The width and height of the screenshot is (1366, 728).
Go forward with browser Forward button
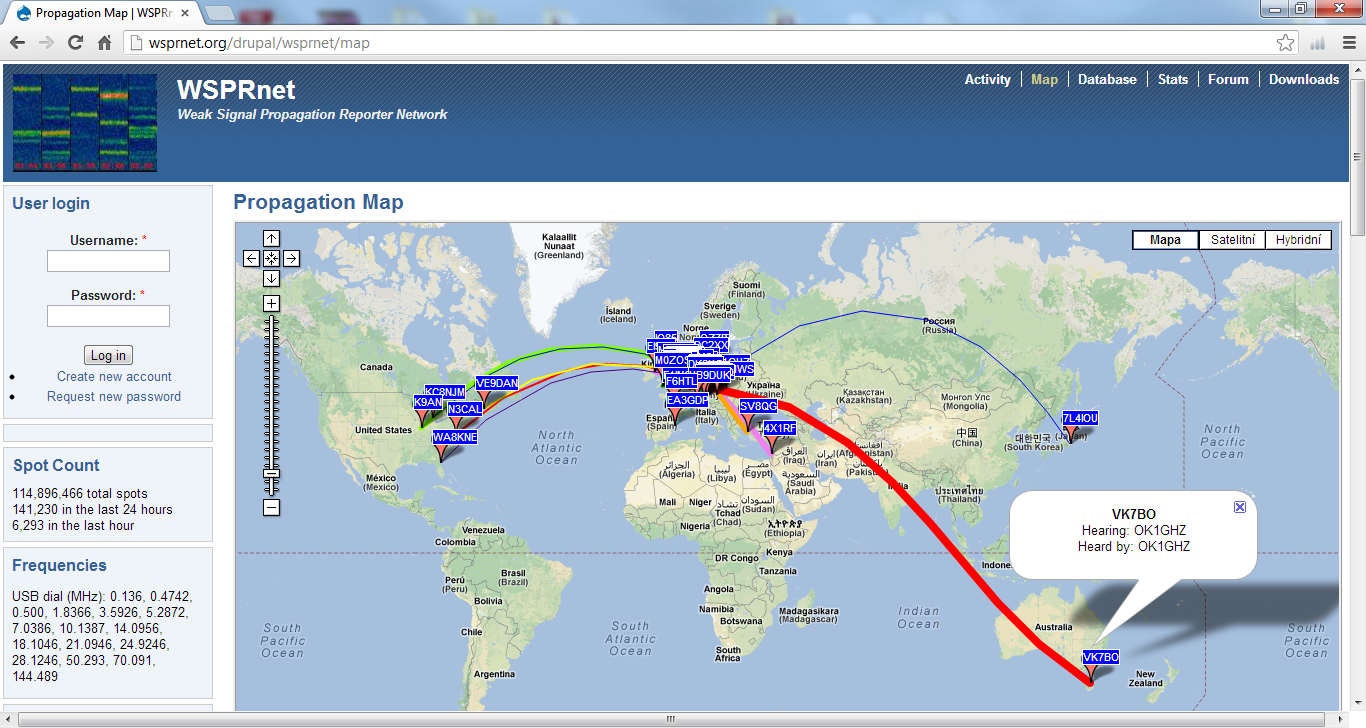[46, 43]
